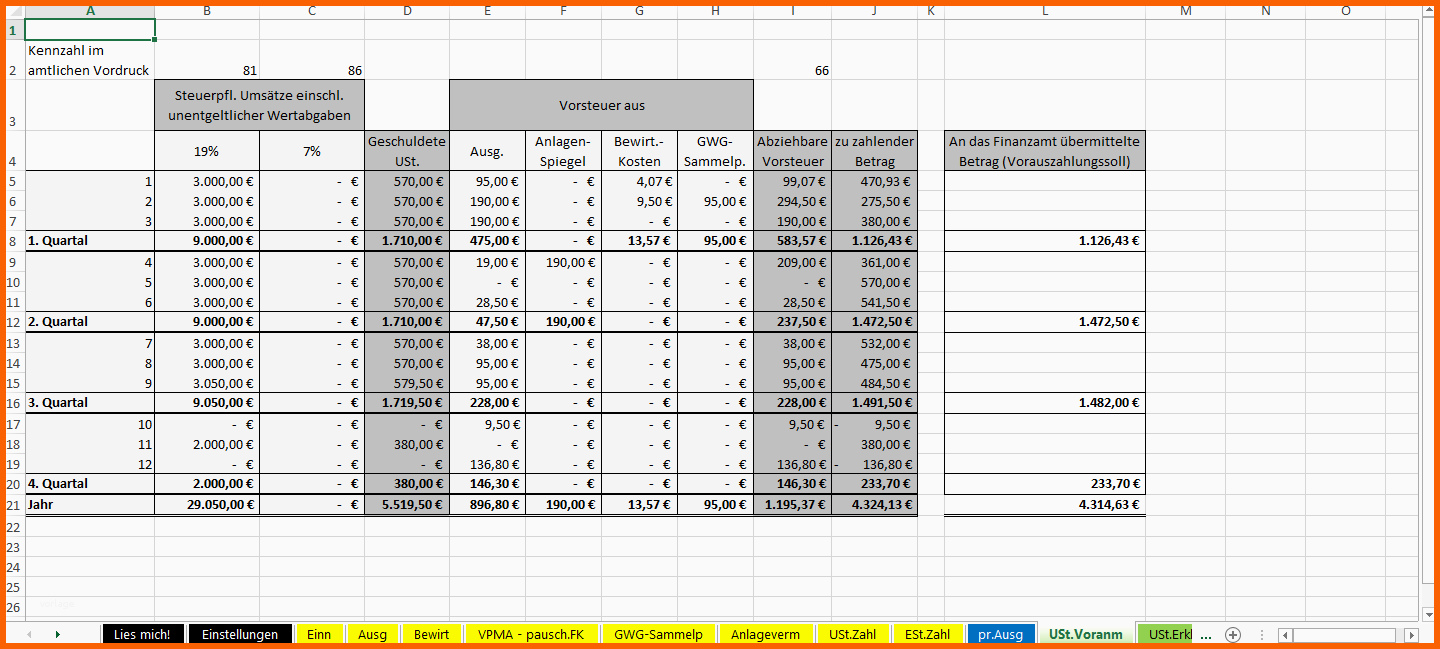Viewport: 1440px width, 649px height.
Task: Select column header L
Action: point(1044,11)
